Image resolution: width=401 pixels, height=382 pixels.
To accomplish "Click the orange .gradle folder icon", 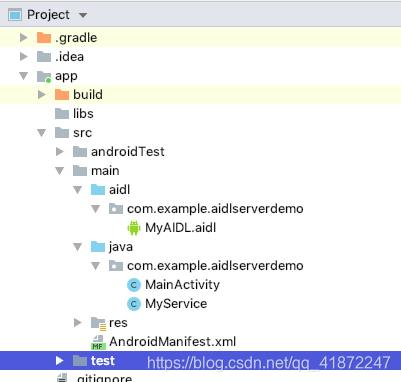I will (44, 38).
